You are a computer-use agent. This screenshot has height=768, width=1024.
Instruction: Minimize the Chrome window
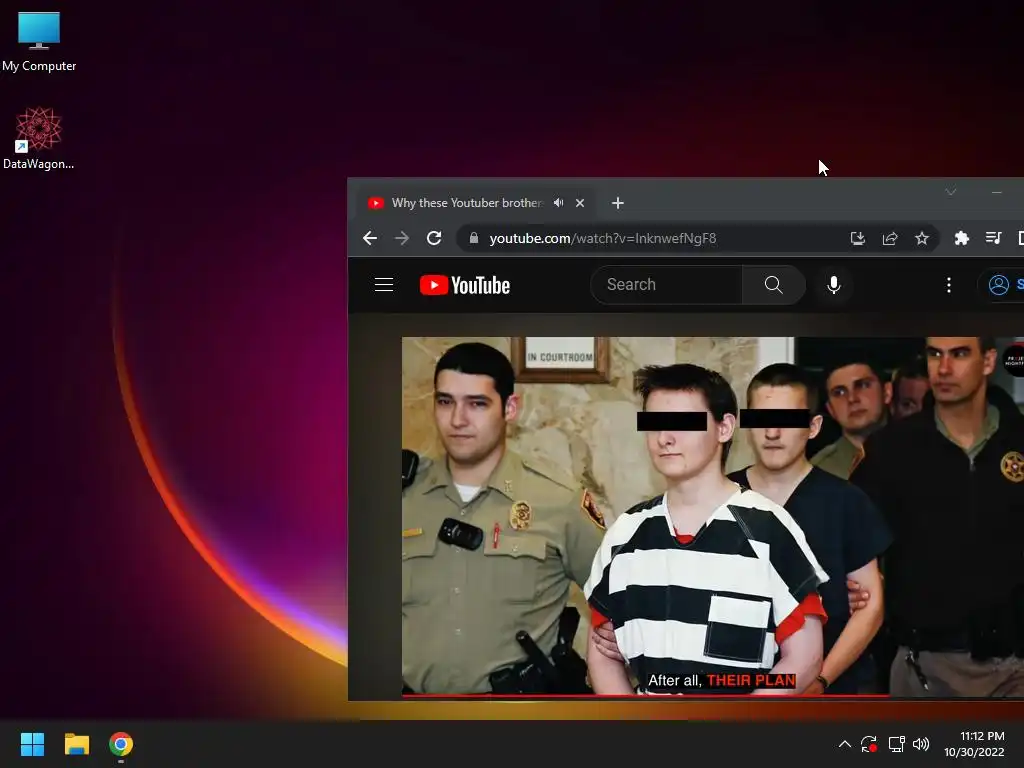pos(997,192)
